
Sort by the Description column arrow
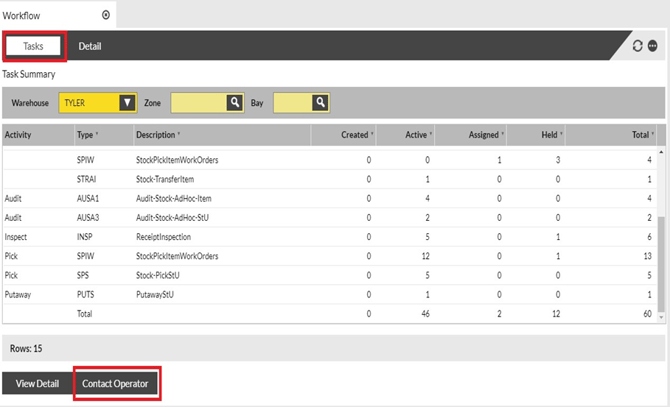coord(178,134)
